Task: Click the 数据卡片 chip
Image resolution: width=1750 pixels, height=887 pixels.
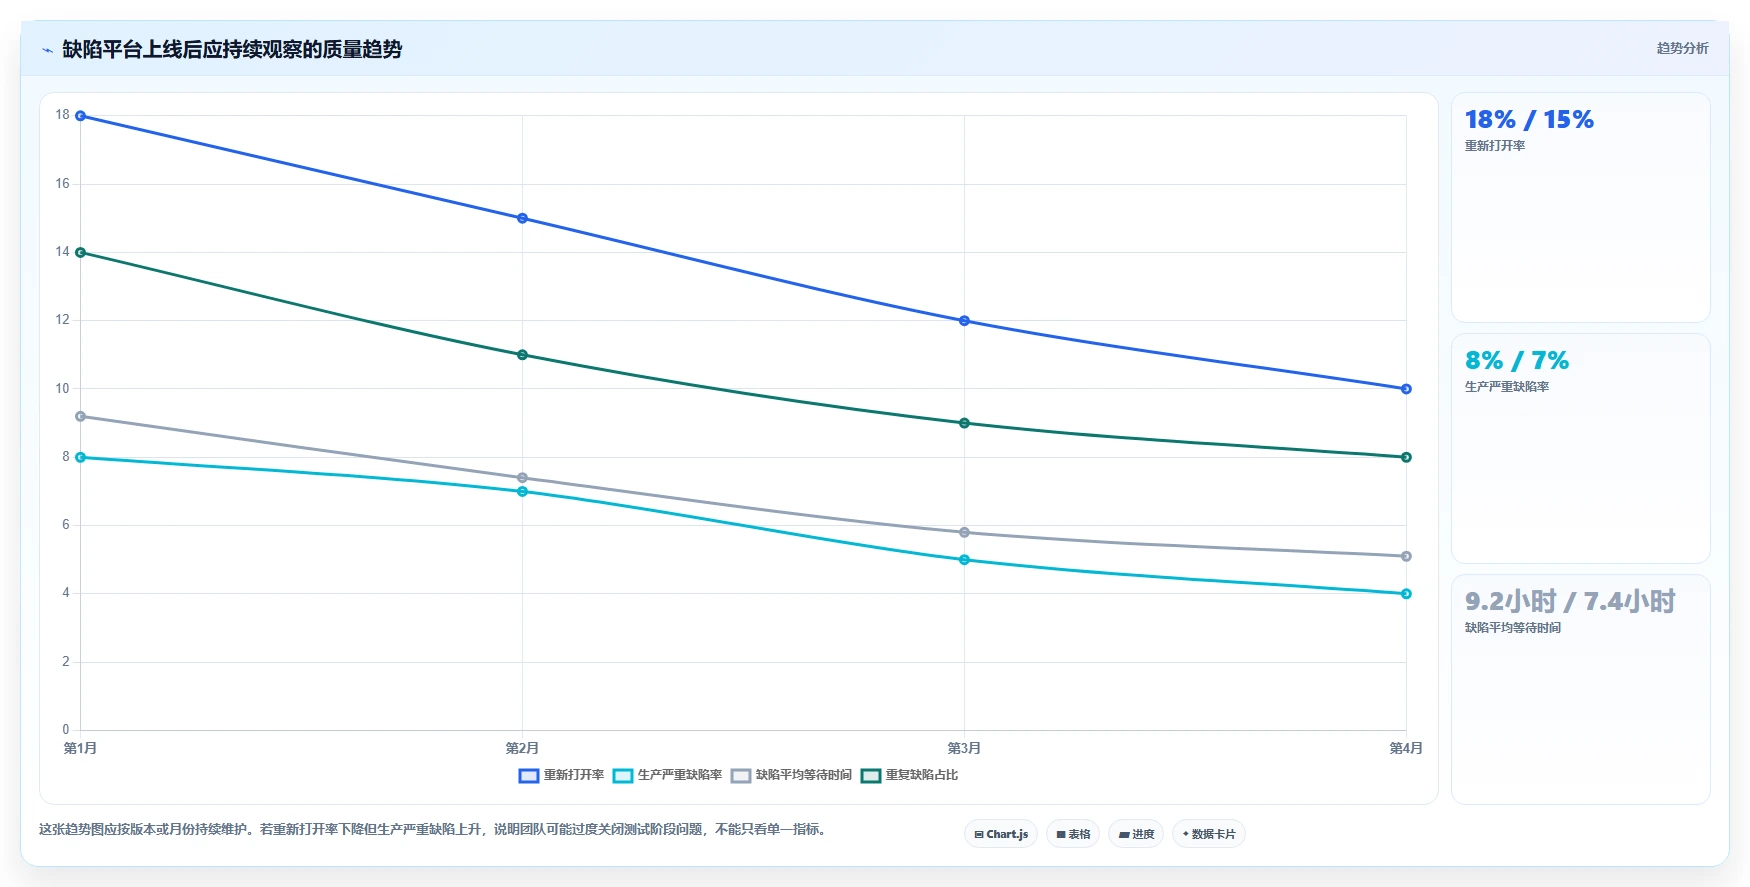Action: tap(1208, 834)
